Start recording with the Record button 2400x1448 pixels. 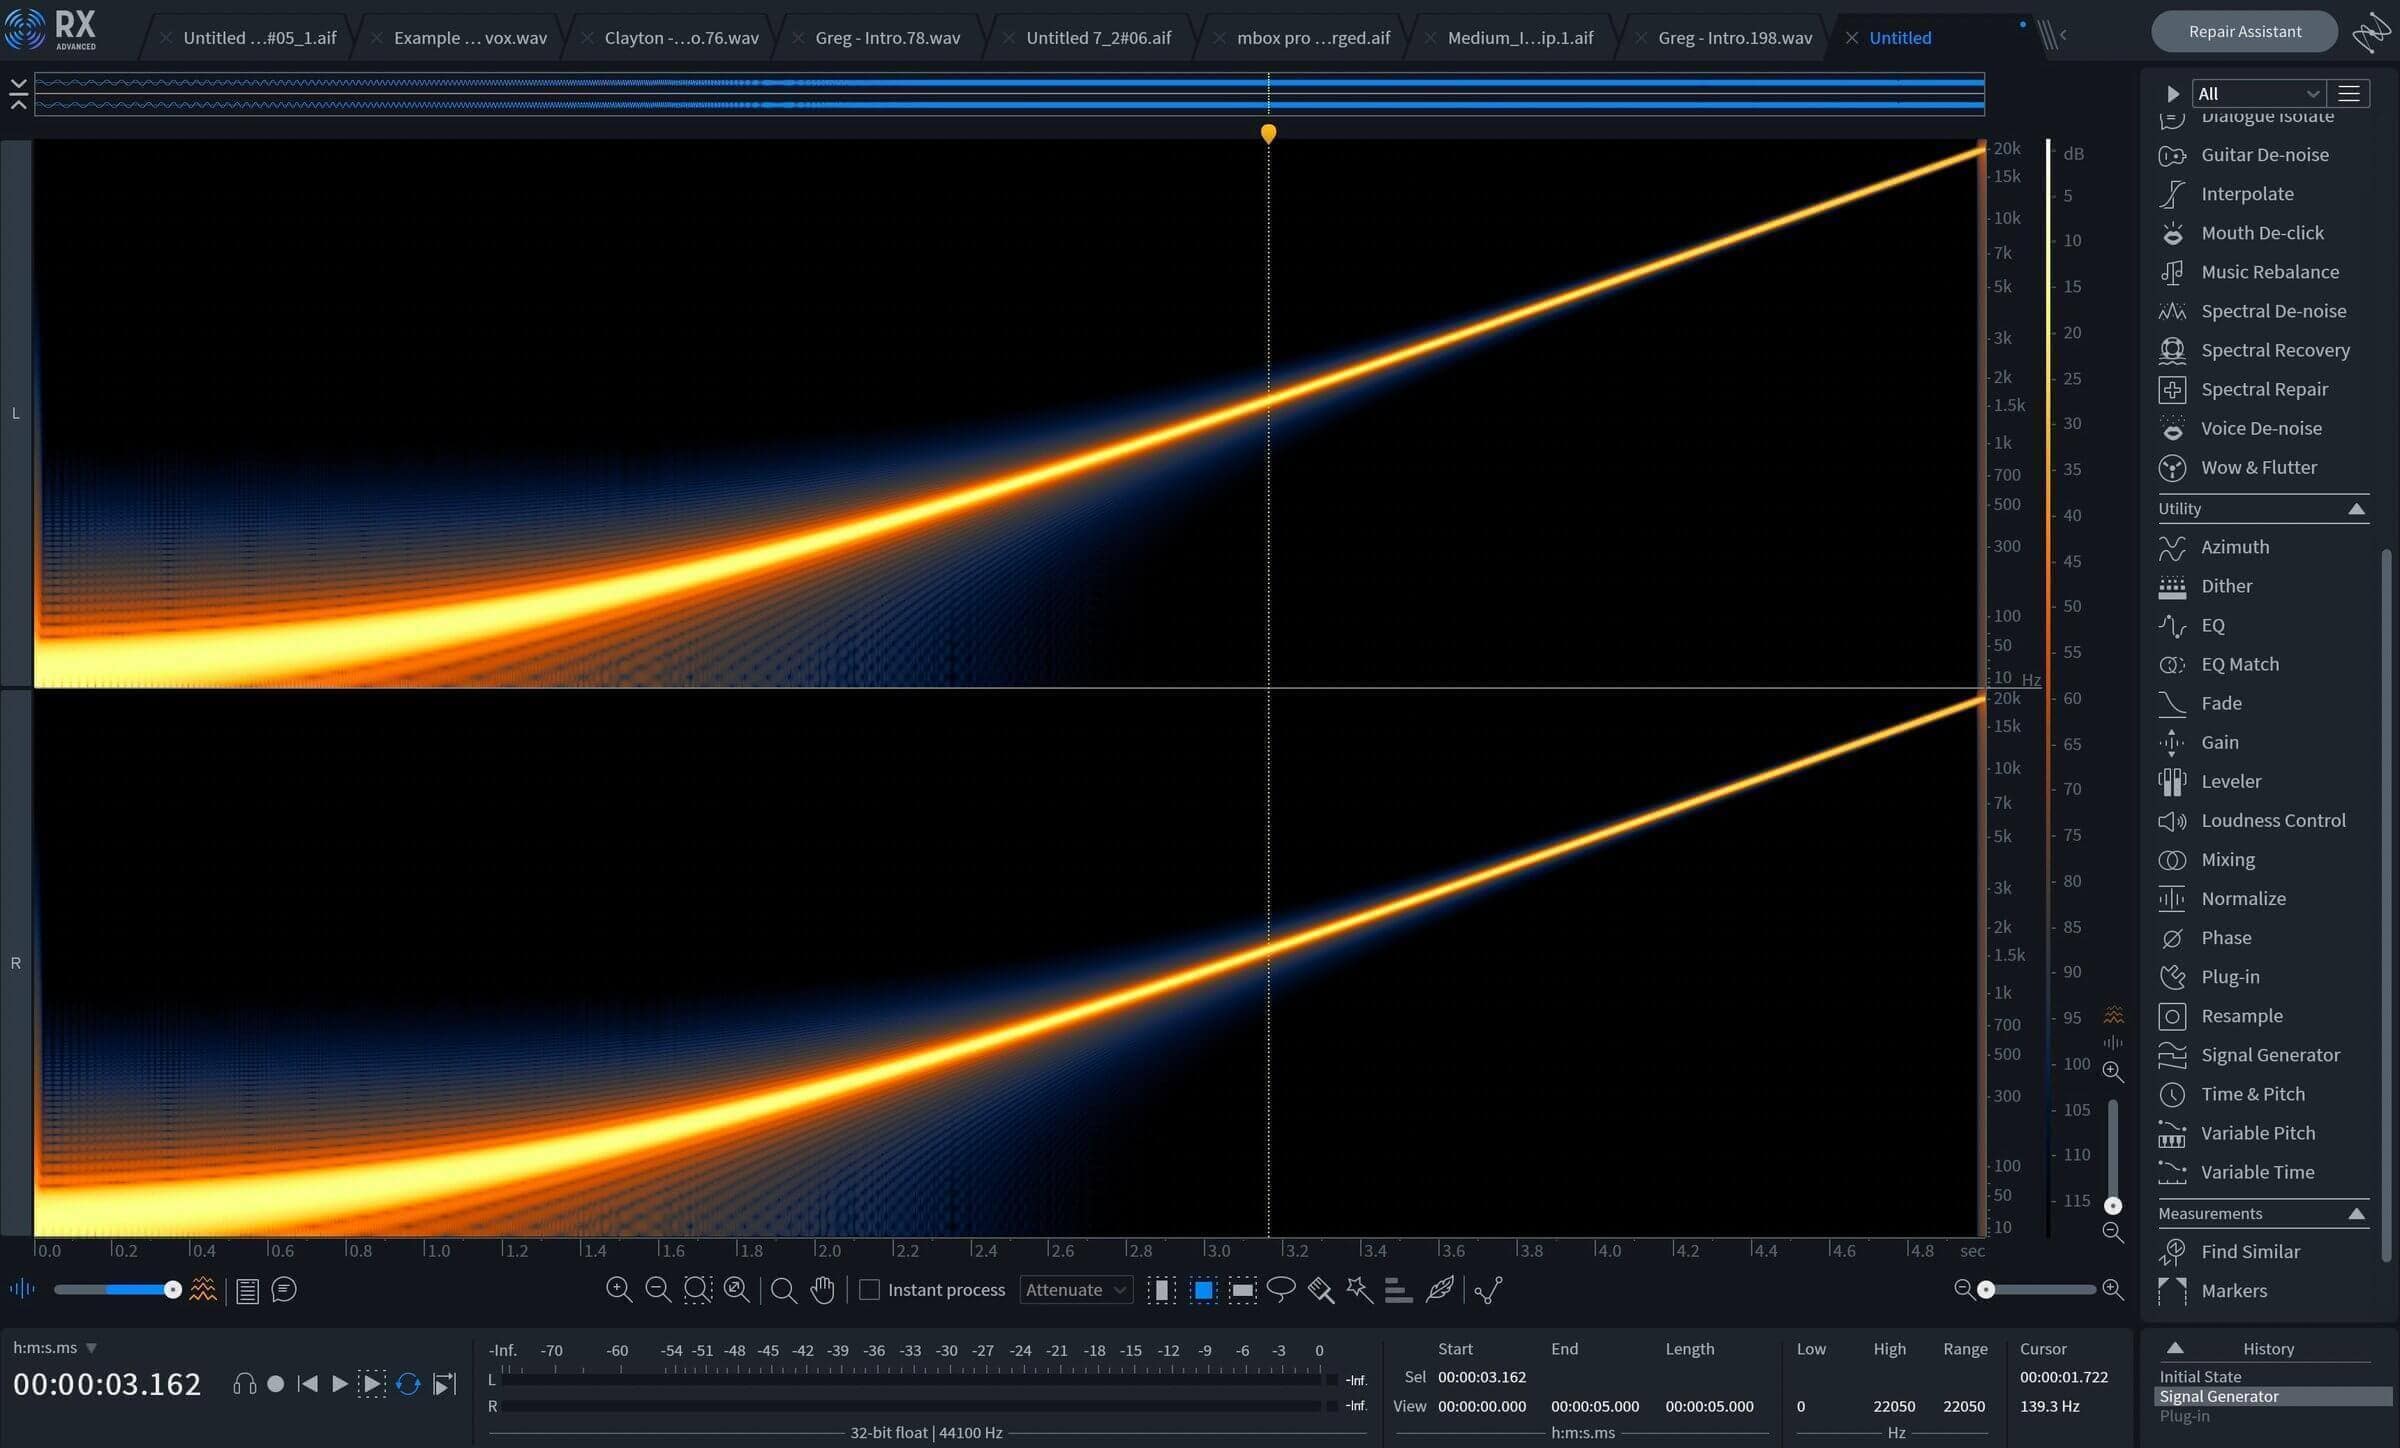276,1384
